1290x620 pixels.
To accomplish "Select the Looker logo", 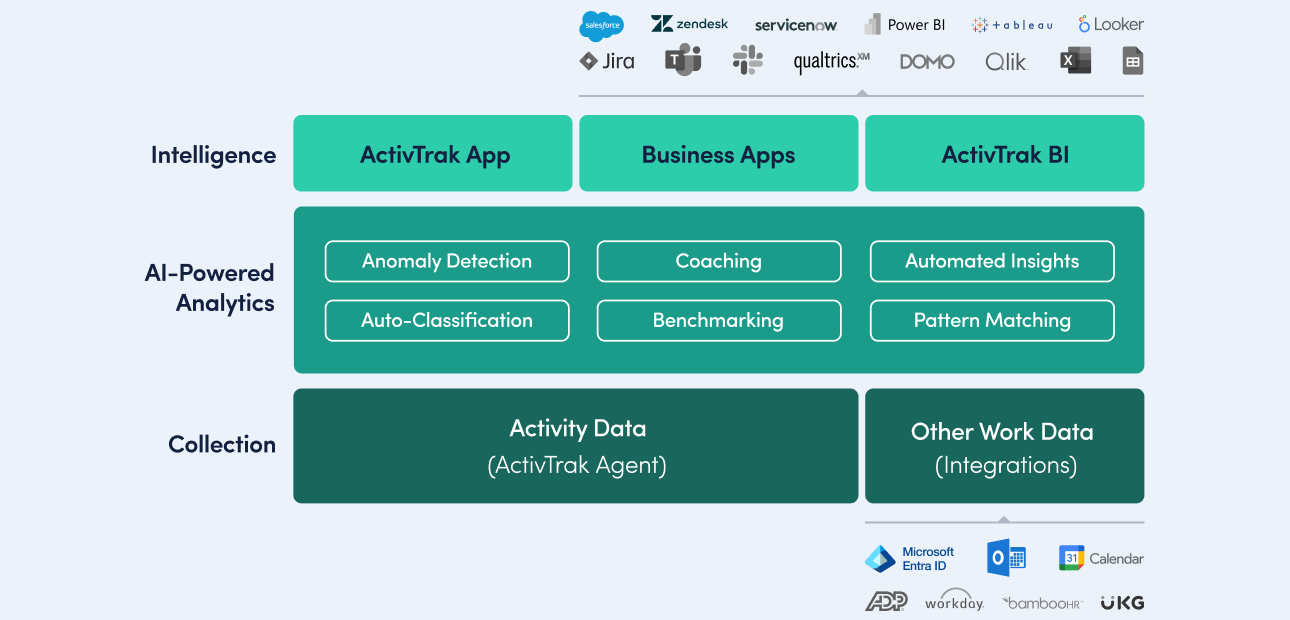I will [x=1110, y=25].
